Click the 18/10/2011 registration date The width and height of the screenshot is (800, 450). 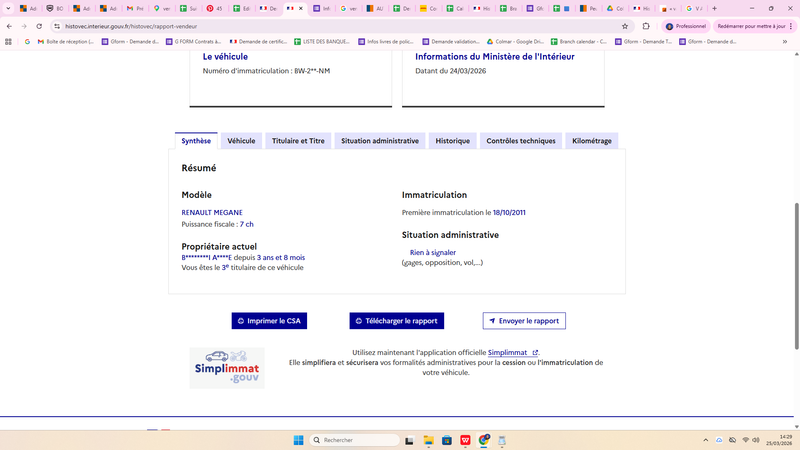pos(509,212)
